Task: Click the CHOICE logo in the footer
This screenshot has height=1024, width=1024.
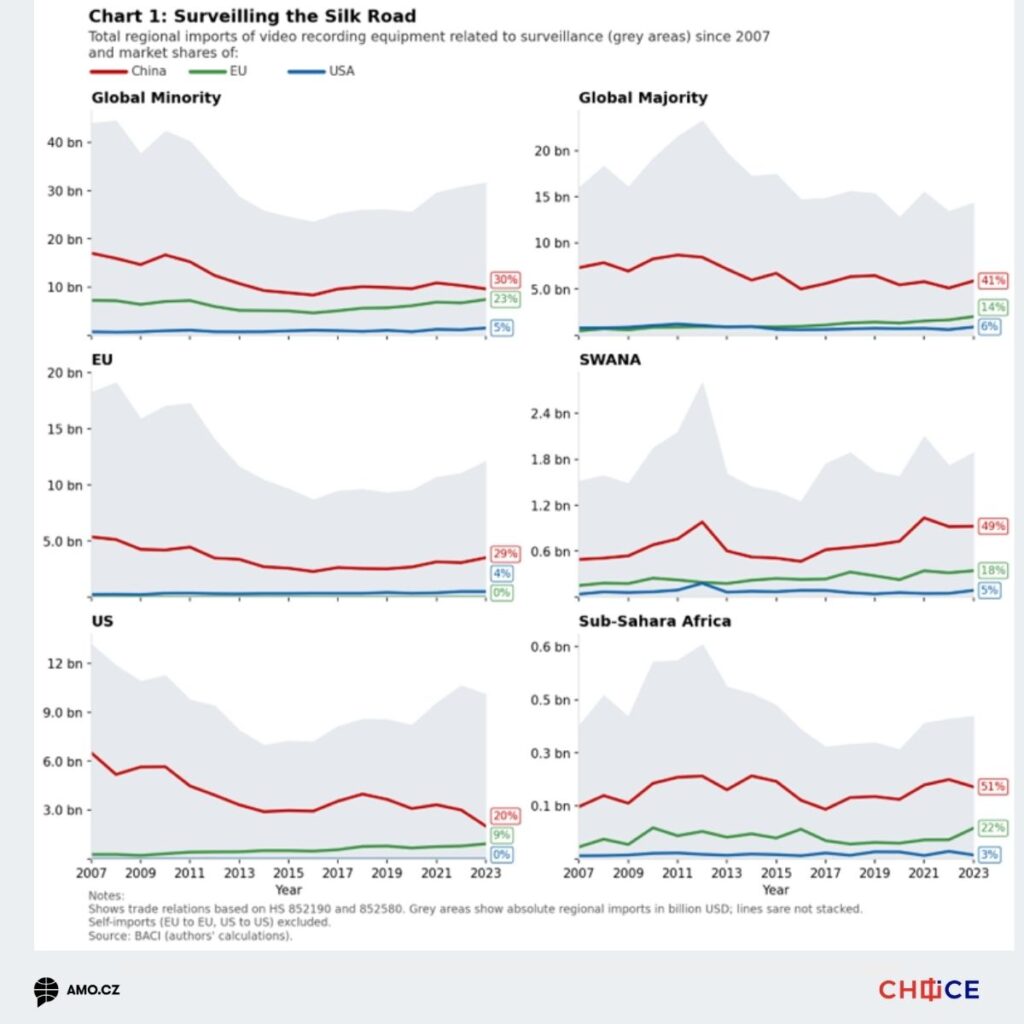Action: (929, 990)
